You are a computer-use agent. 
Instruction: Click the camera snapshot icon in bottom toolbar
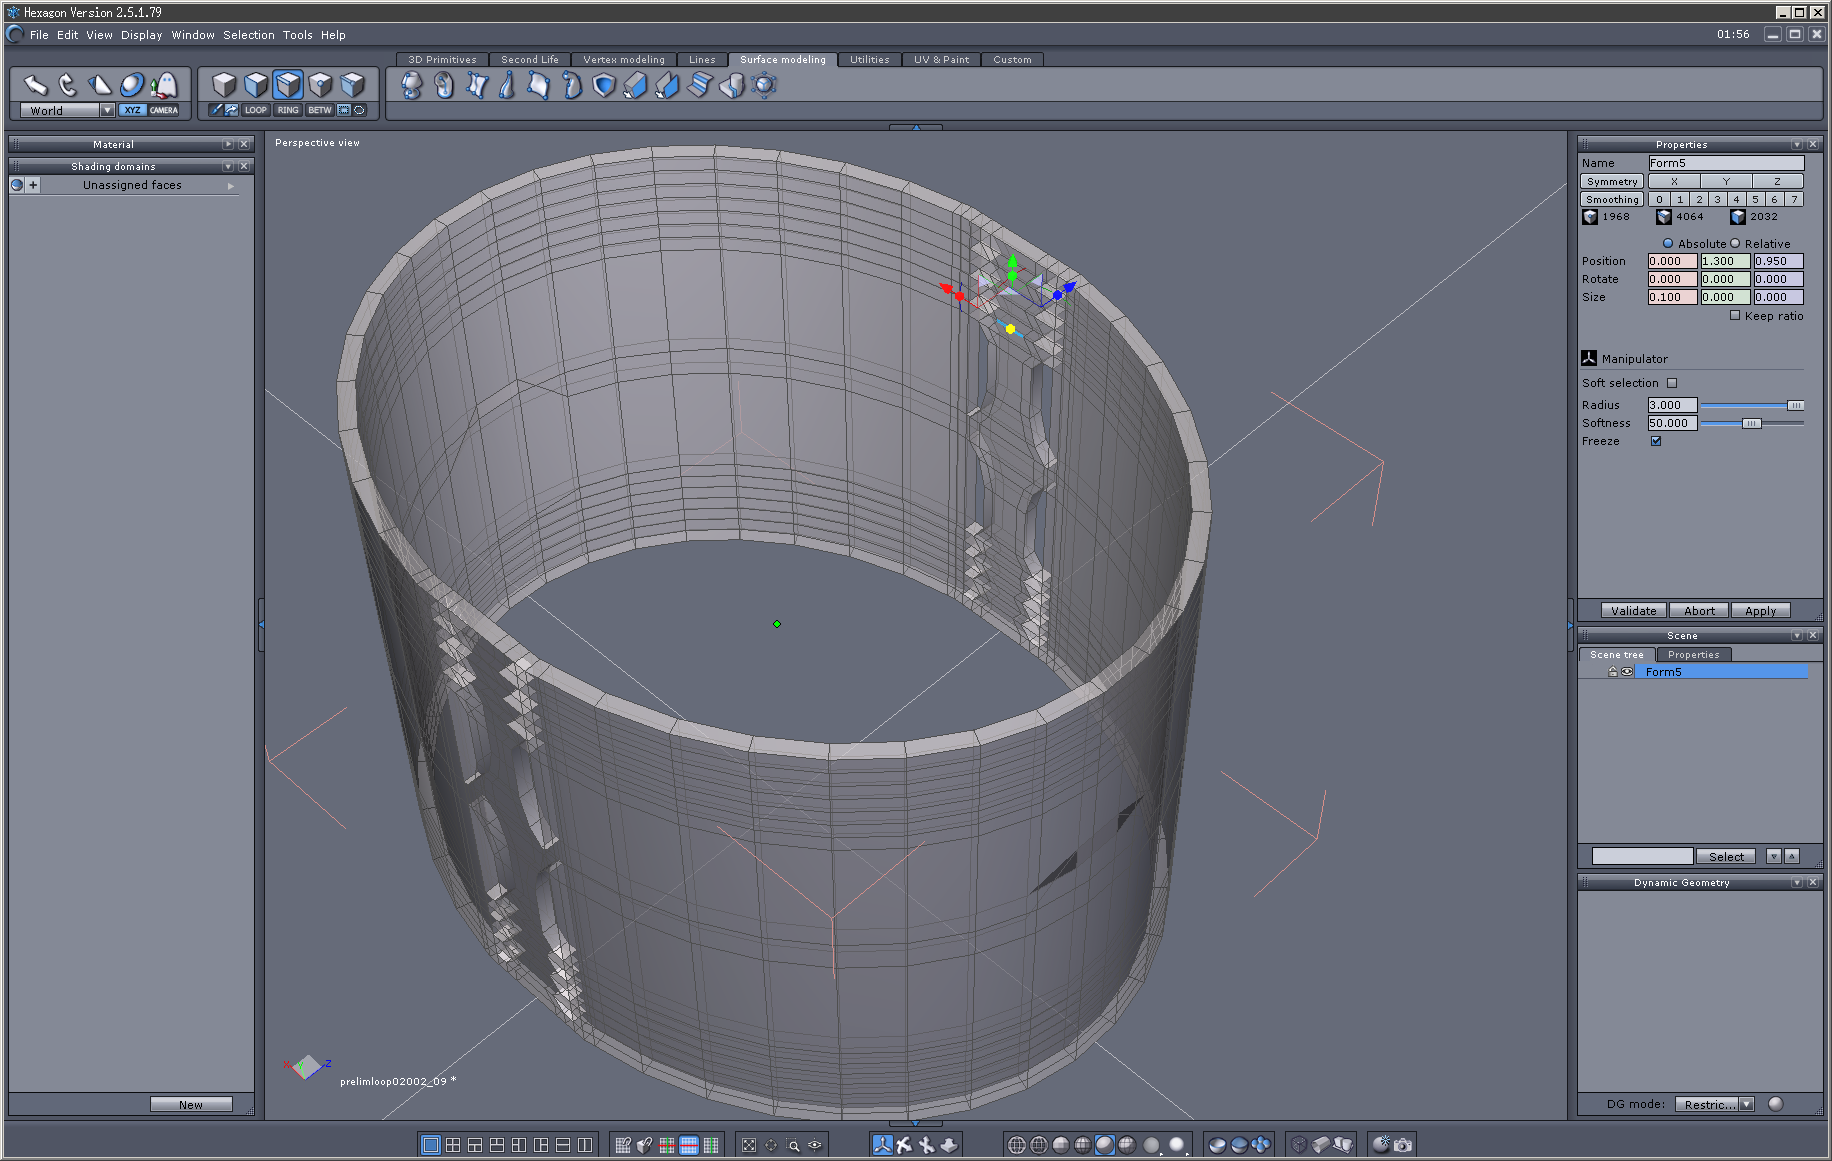click(1403, 1145)
